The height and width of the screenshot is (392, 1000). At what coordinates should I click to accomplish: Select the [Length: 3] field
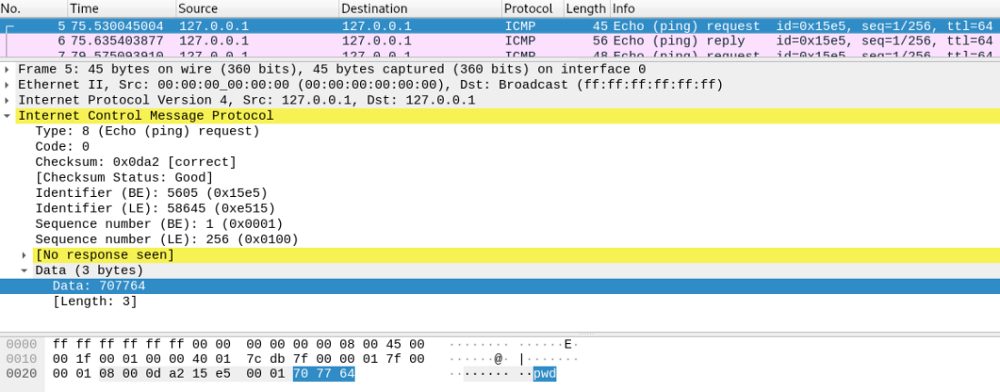[95, 301]
